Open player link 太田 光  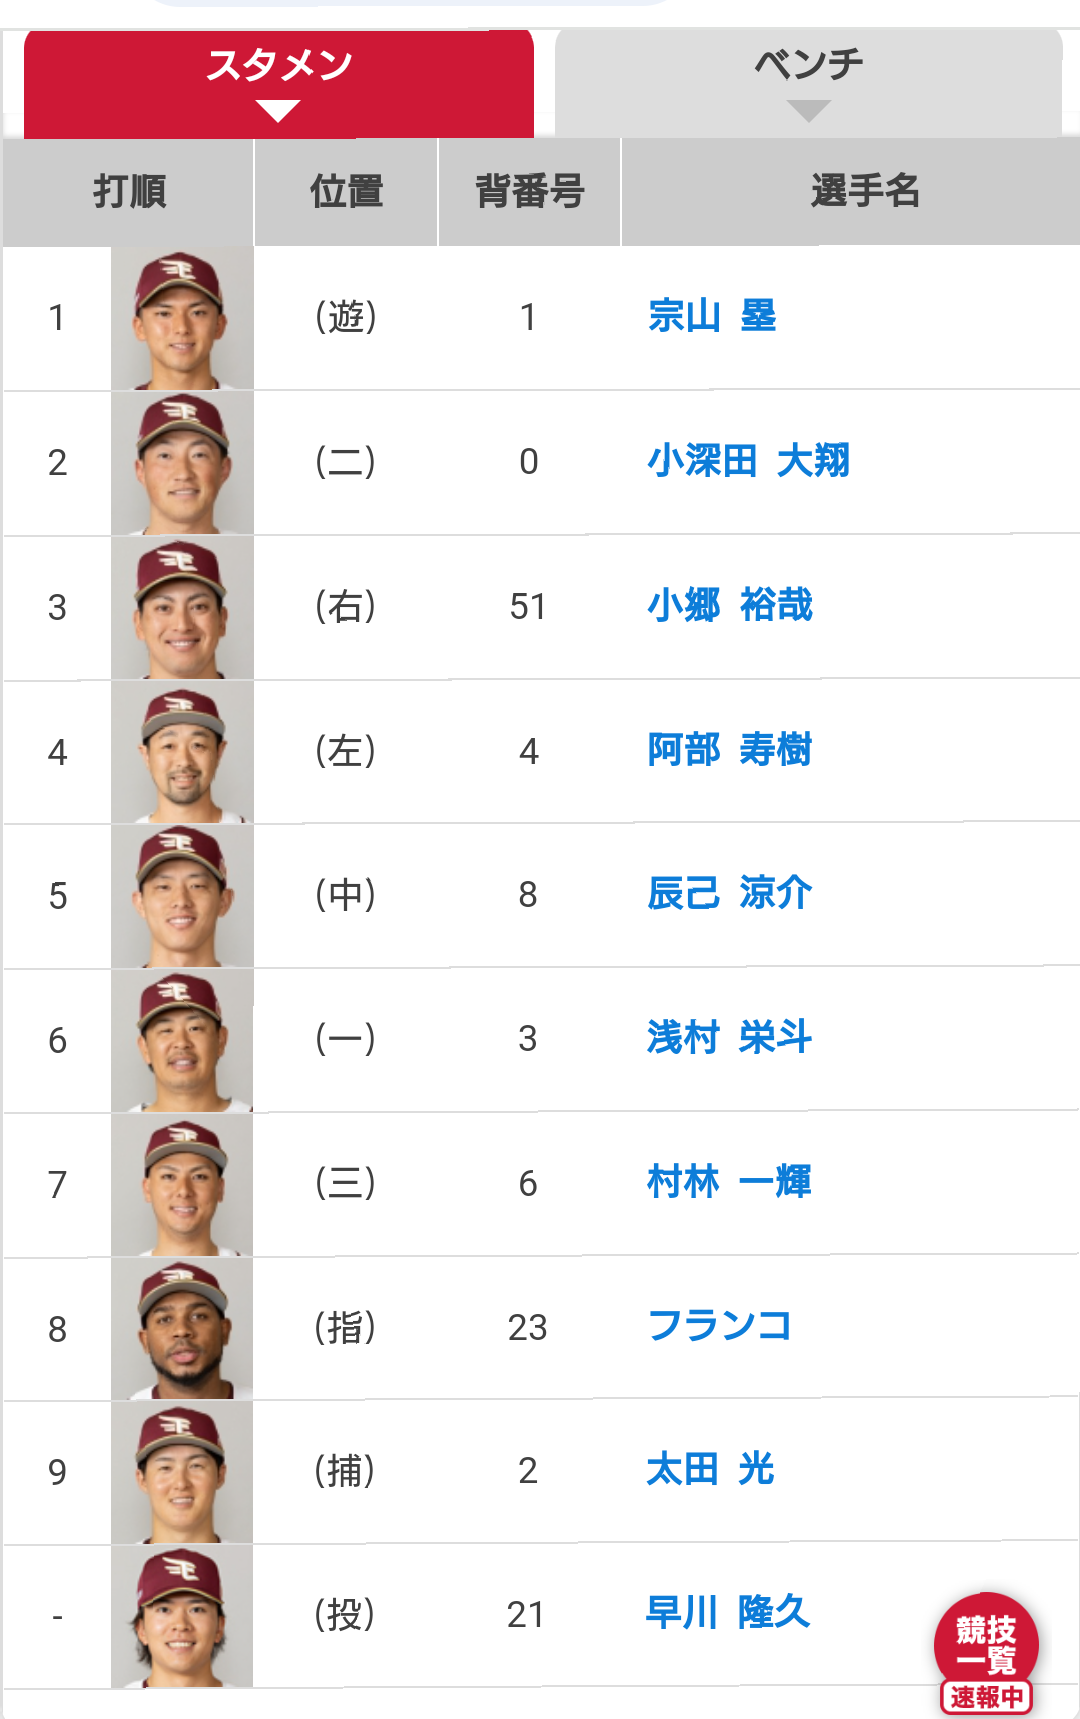(711, 1469)
